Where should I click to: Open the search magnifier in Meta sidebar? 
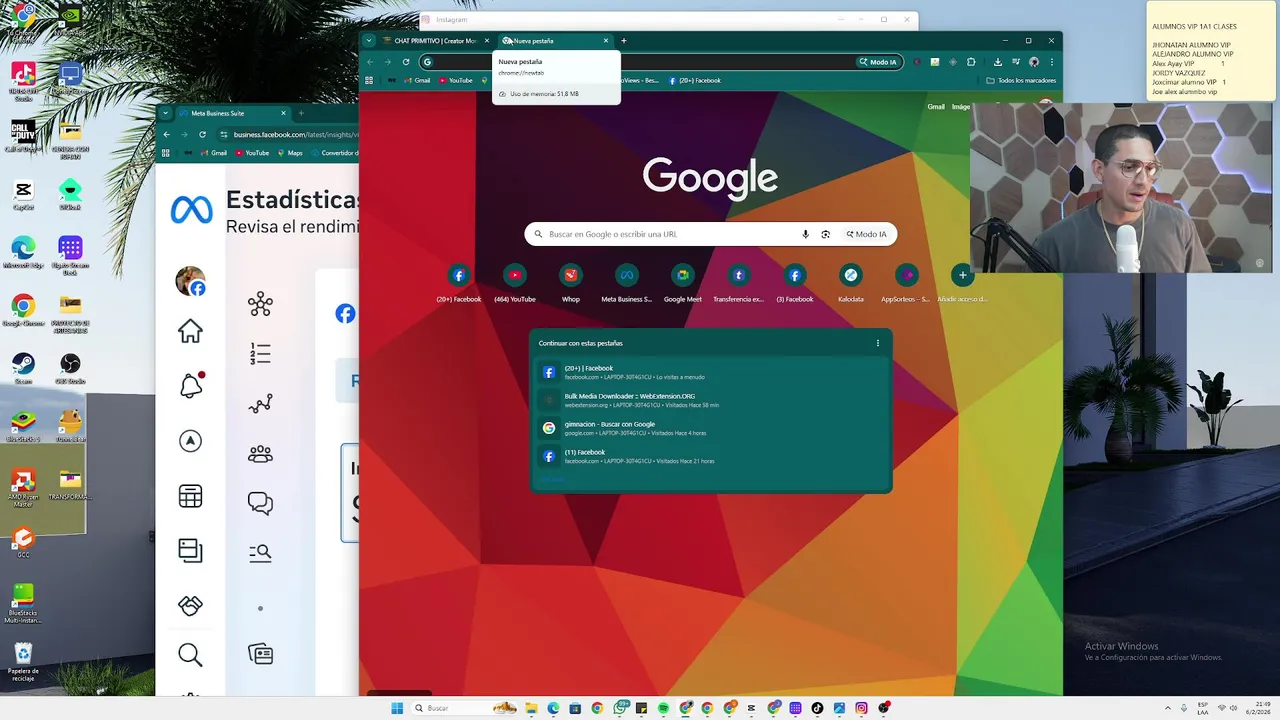tap(190, 655)
